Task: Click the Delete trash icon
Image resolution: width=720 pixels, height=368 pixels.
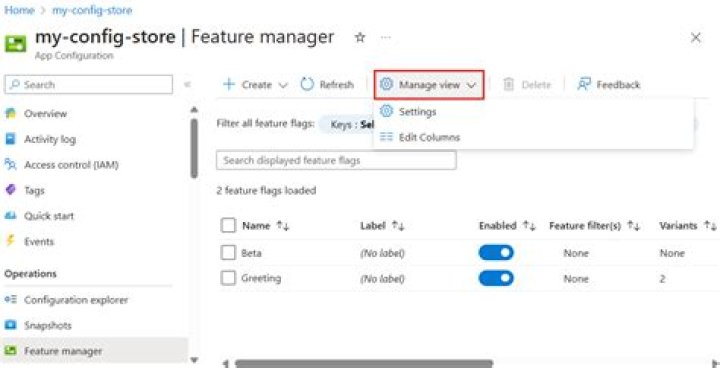Action: pyautogui.click(x=508, y=85)
